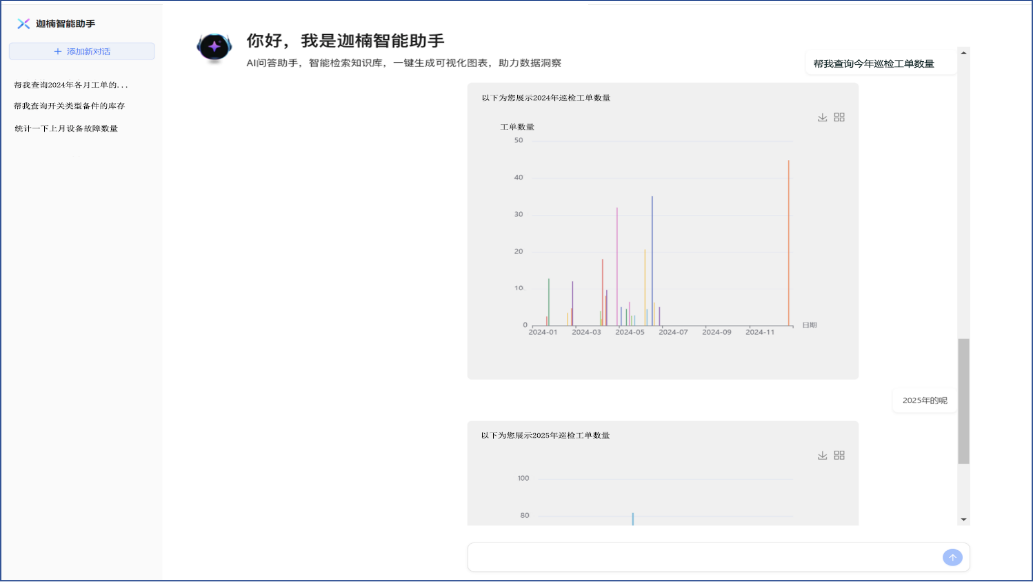Open conversation 帮我查询开关类型备件的库存
1033x582 pixels.
click(69, 106)
